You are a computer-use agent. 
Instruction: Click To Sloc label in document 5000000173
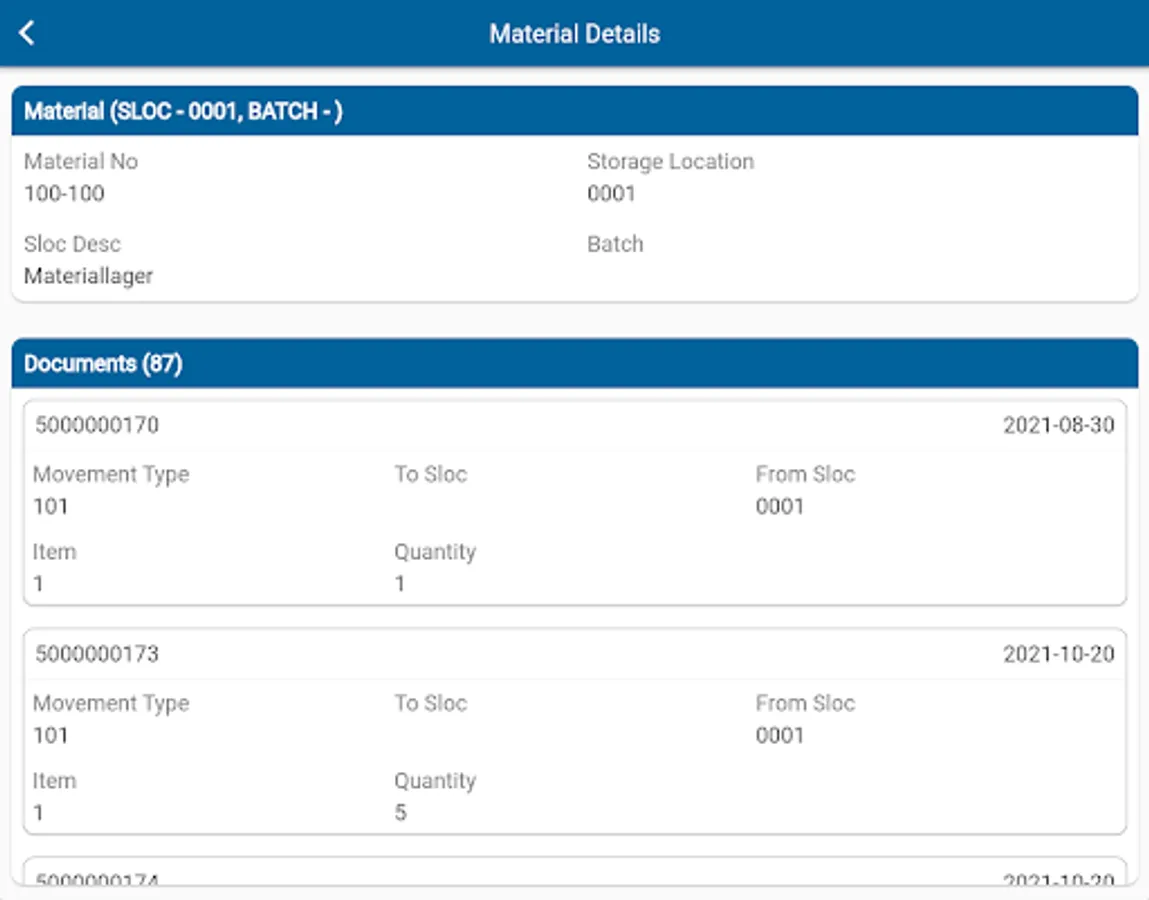click(430, 703)
